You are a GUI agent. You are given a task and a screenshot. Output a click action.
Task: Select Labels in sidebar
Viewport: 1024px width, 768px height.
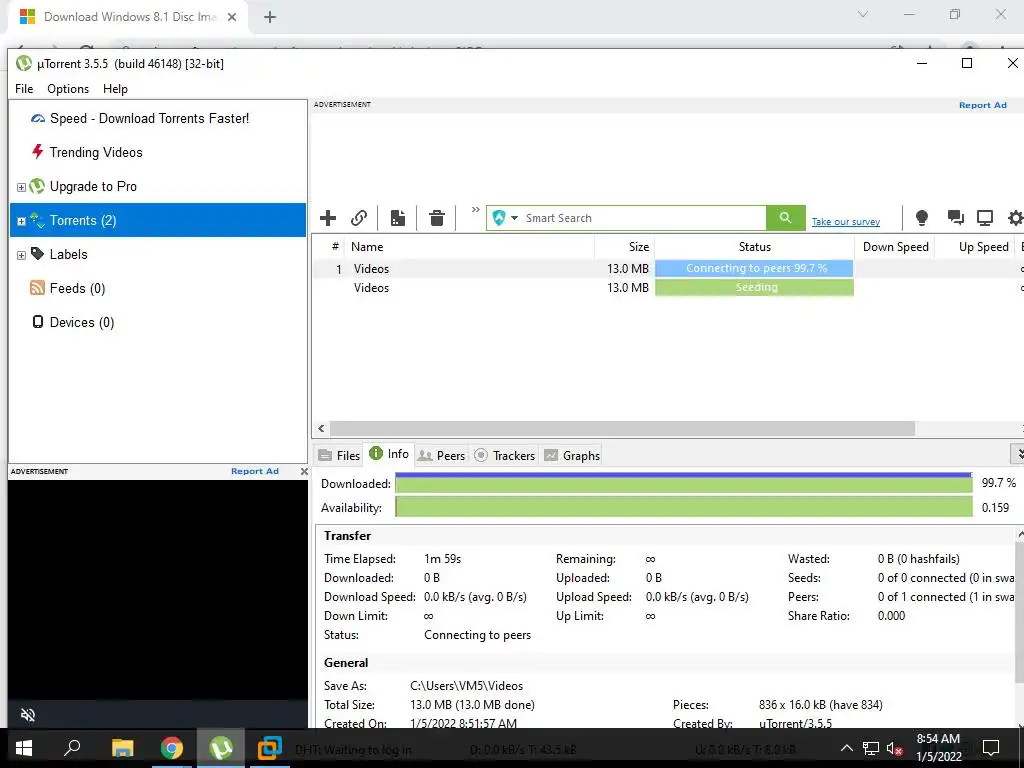(69, 254)
